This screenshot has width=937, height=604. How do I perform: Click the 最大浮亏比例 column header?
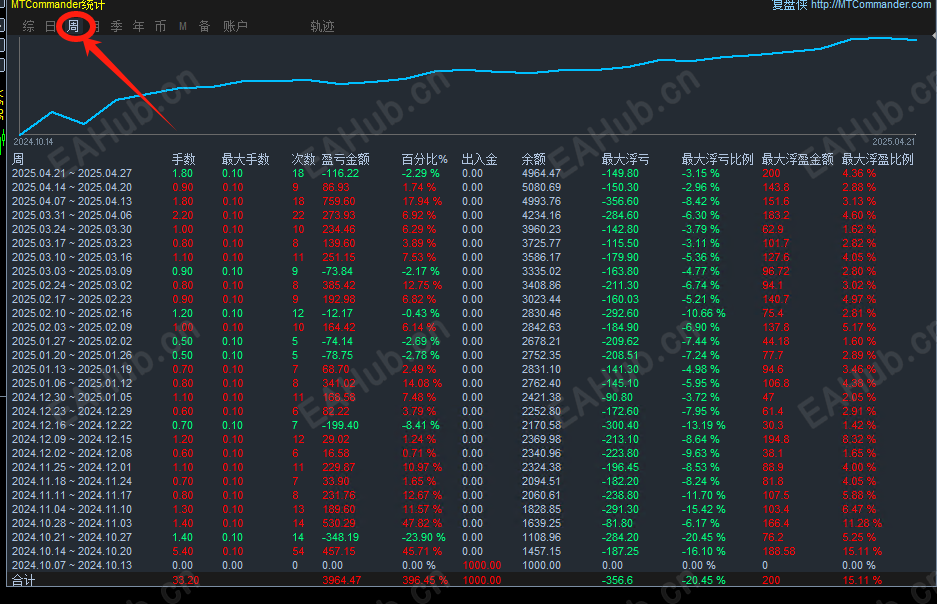pyautogui.click(x=718, y=160)
